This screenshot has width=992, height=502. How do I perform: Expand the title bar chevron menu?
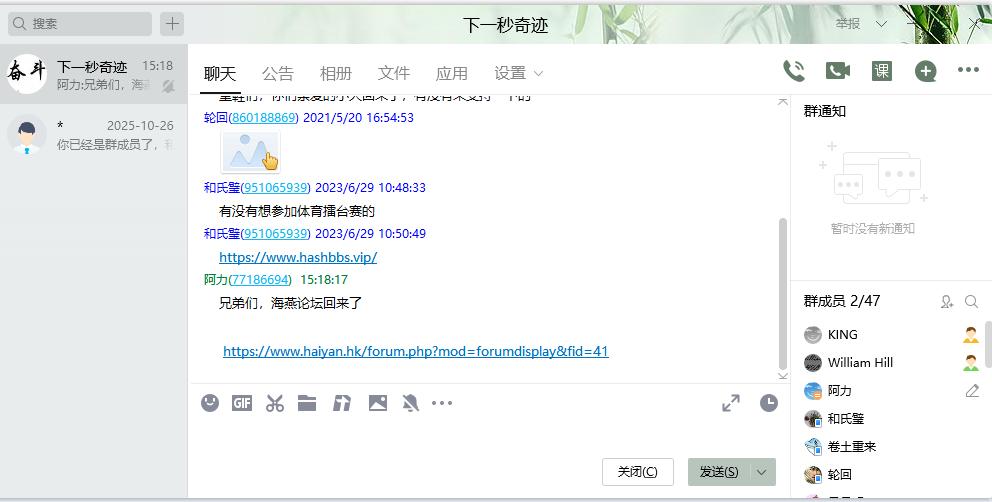pyautogui.click(x=881, y=23)
